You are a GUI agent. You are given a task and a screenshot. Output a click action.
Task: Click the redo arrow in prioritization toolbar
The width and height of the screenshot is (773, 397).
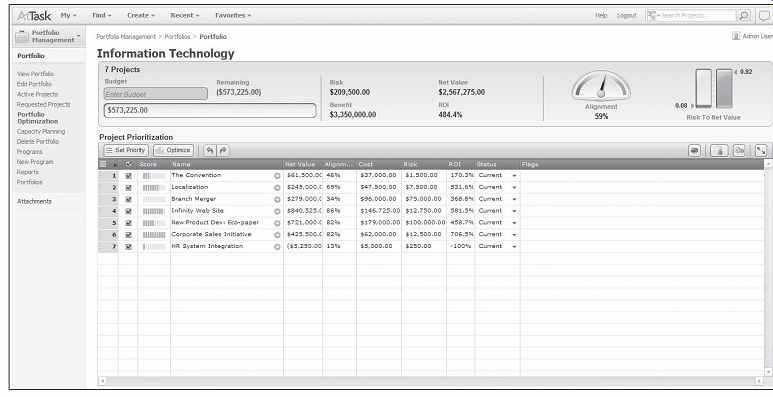pyautogui.click(x=223, y=150)
